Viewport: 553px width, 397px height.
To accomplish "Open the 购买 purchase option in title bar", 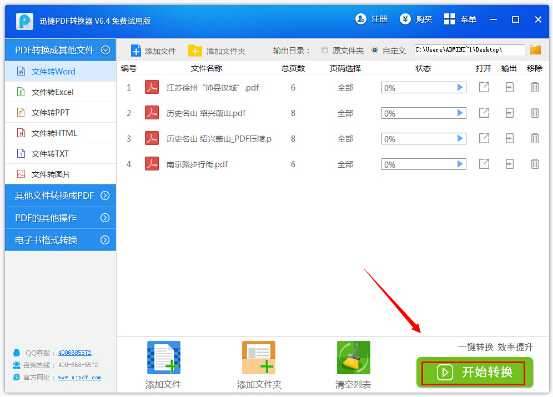I will pos(416,19).
